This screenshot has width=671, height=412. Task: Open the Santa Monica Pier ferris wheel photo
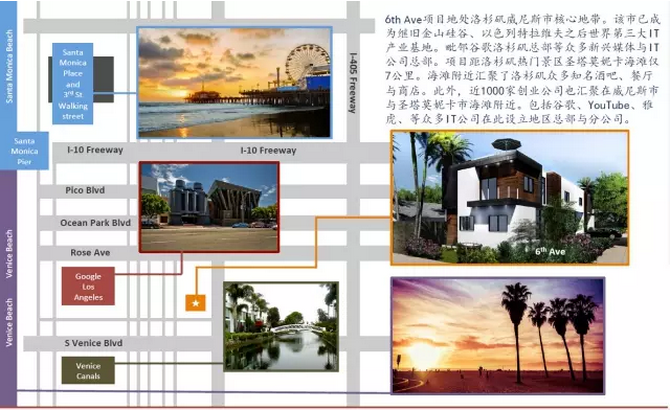[235, 83]
